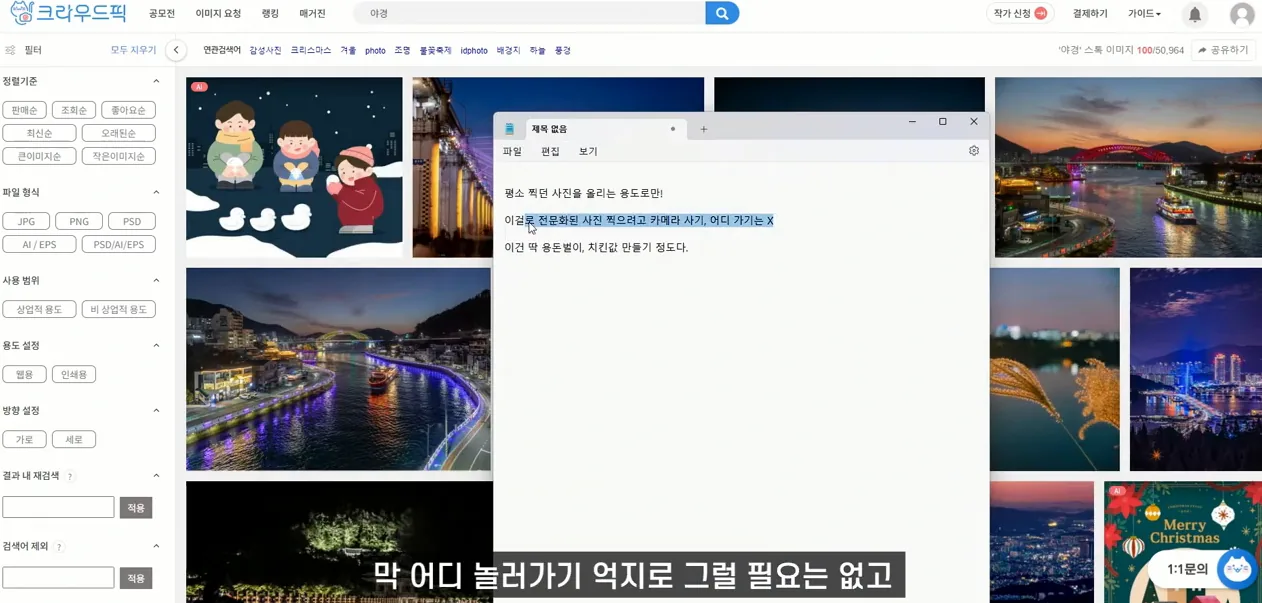Image resolution: width=1262 pixels, height=603 pixels.
Task: Open the 가이드 dropdown menu
Action: coord(1144,14)
